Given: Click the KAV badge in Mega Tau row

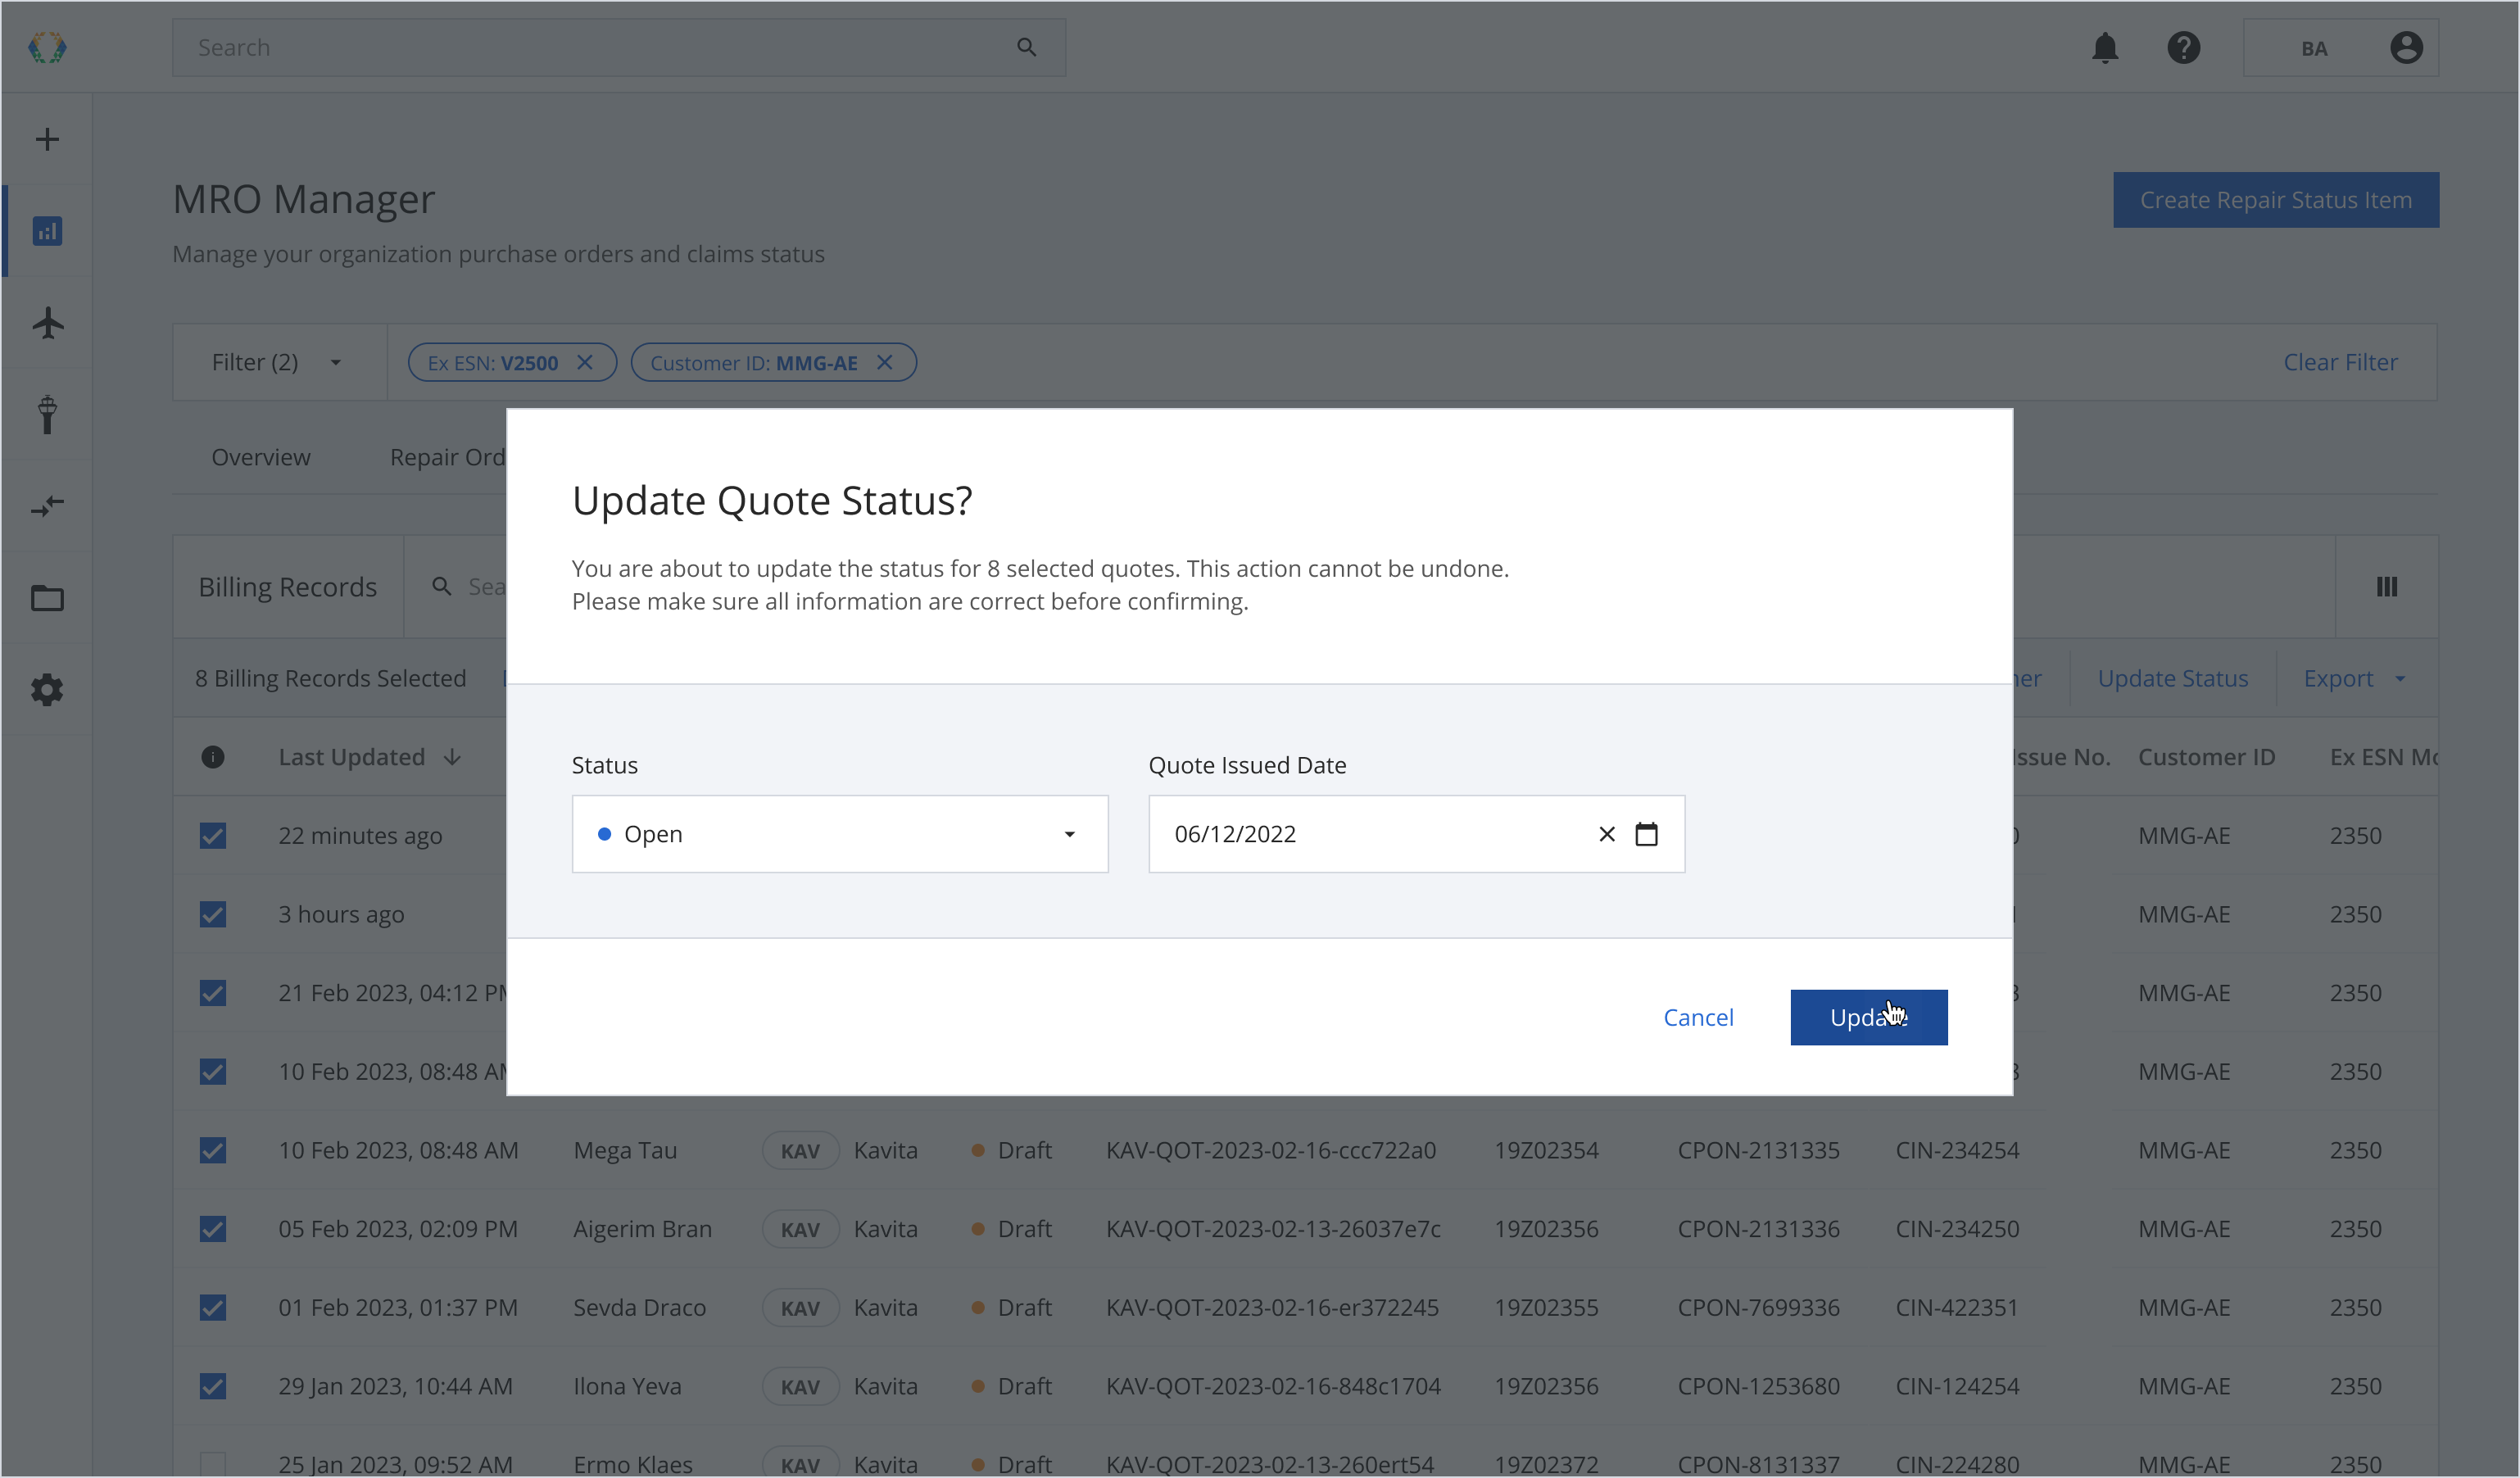Looking at the screenshot, I should 800,1150.
